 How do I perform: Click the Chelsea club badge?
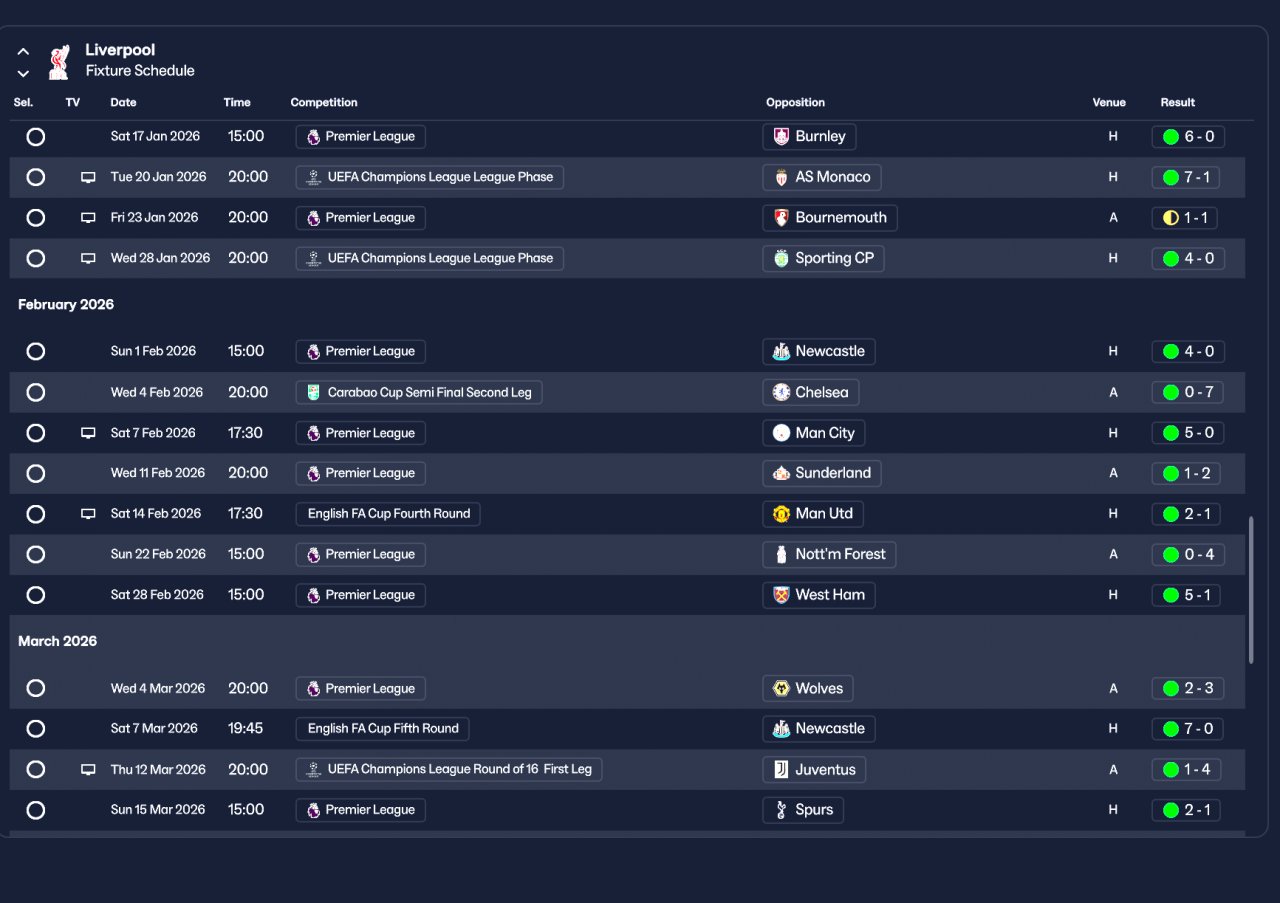(x=782, y=393)
